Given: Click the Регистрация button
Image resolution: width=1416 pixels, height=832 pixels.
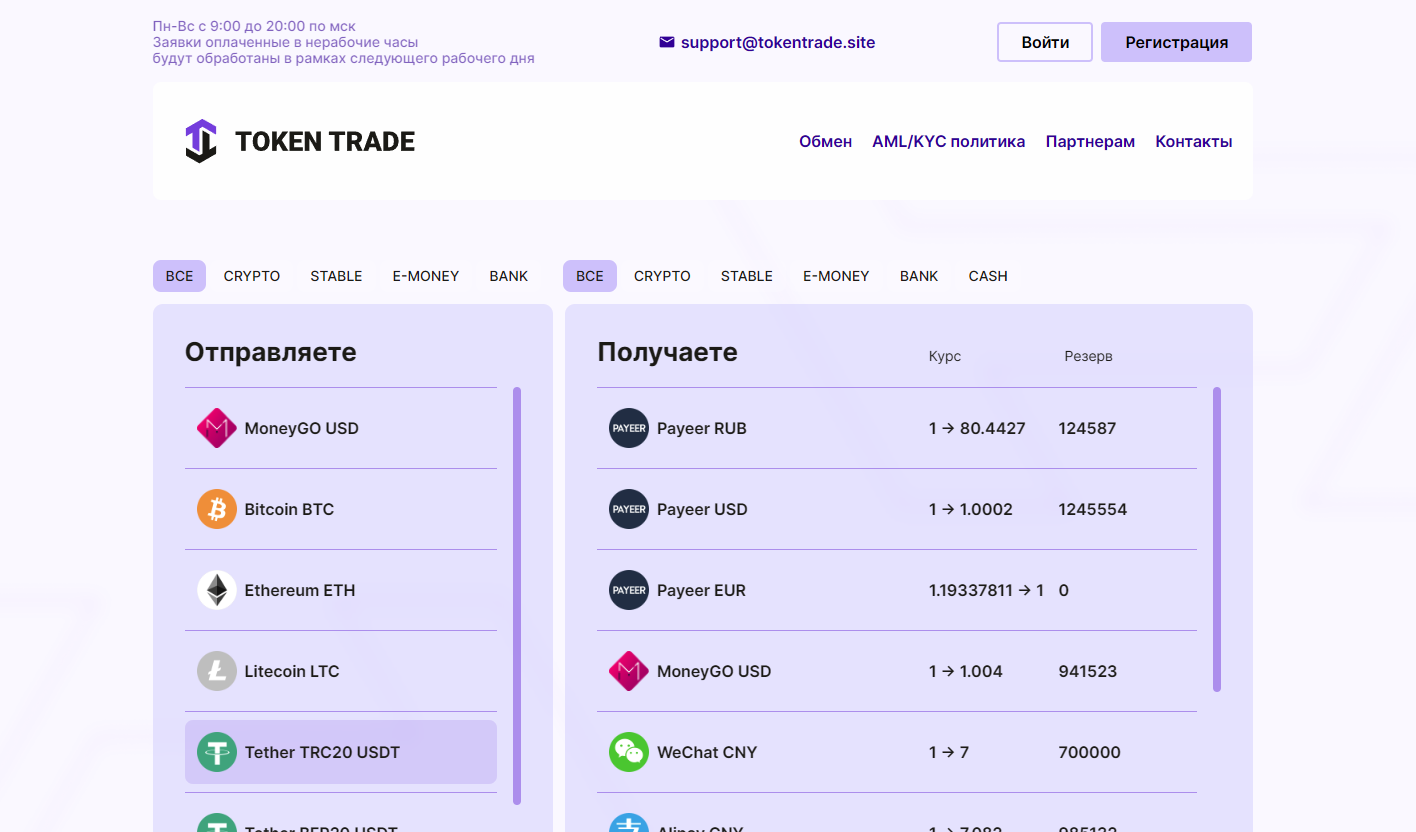Looking at the screenshot, I should pyautogui.click(x=1176, y=42).
